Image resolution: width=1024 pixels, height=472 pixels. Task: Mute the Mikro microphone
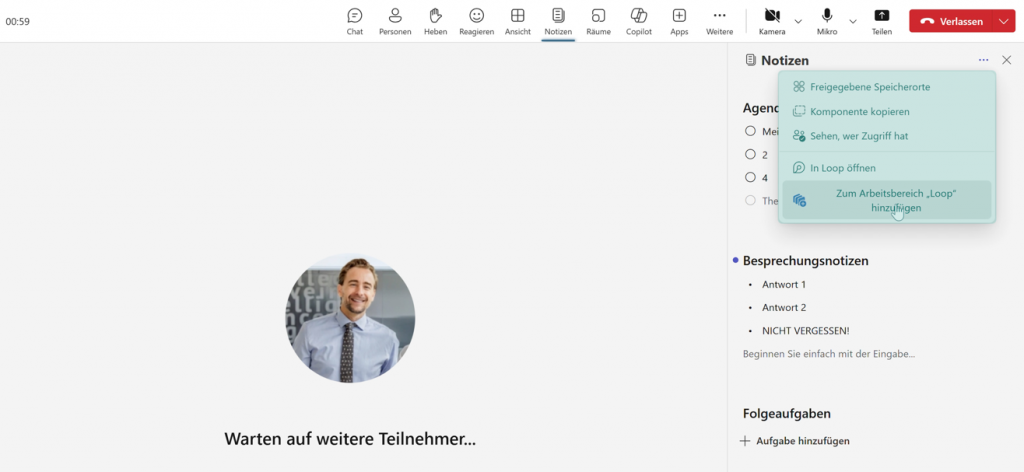coord(827,22)
